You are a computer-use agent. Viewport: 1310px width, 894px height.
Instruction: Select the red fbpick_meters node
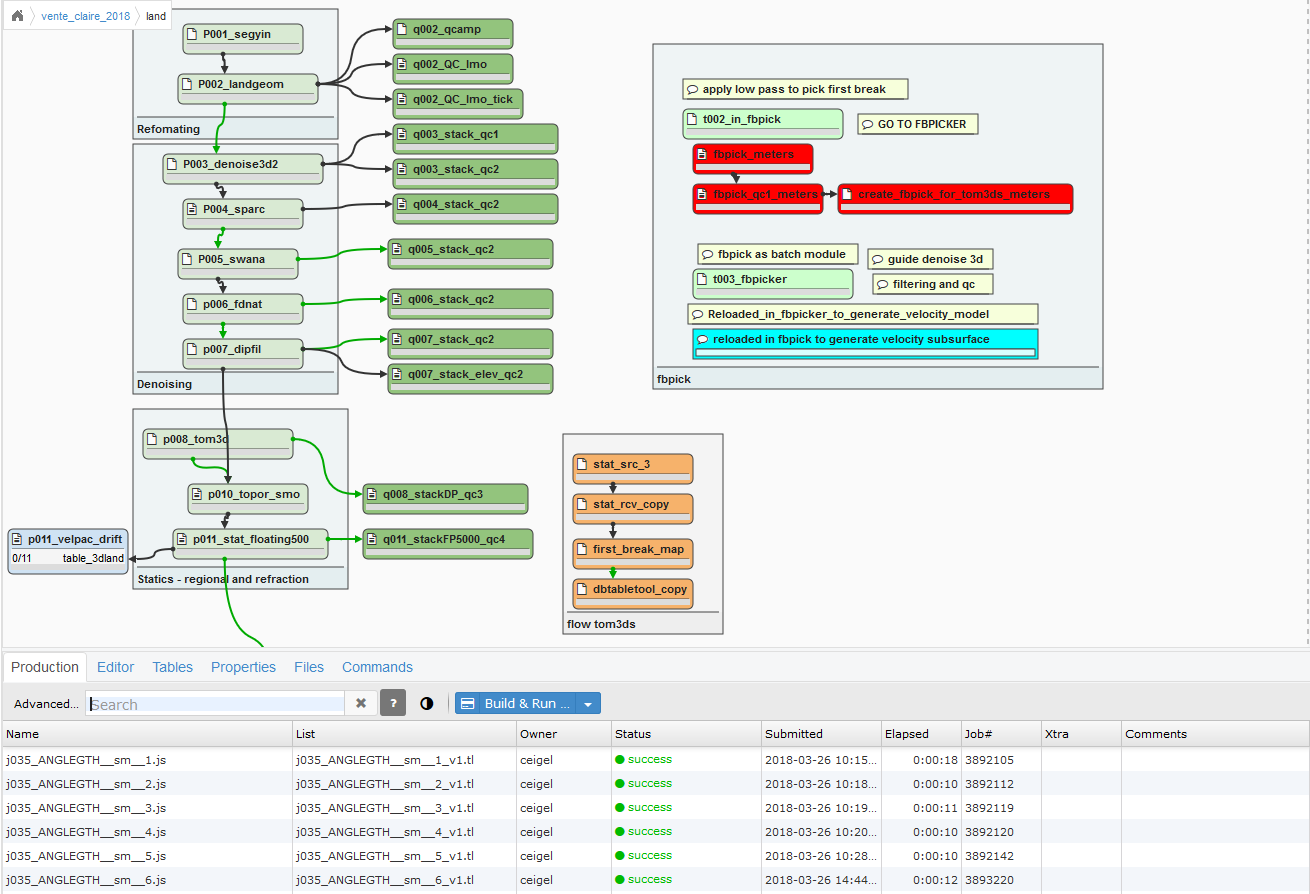[752, 155]
